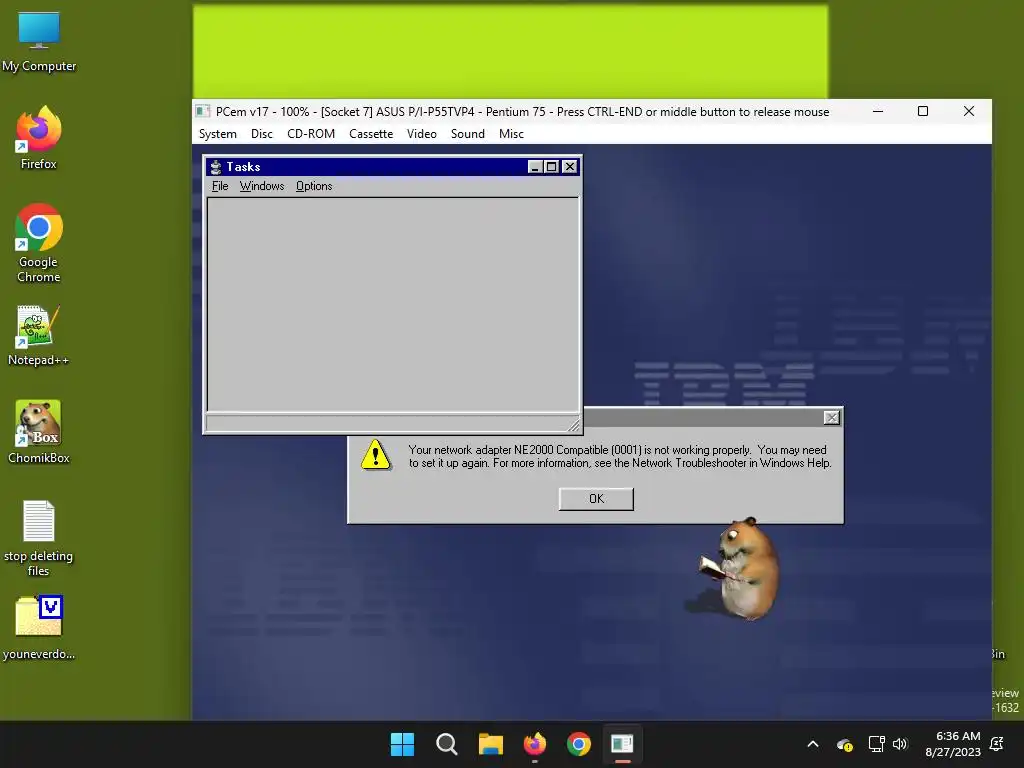
Task: Open the clock showing 6:36 AM
Action: pyautogui.click(x=953, y=744)
